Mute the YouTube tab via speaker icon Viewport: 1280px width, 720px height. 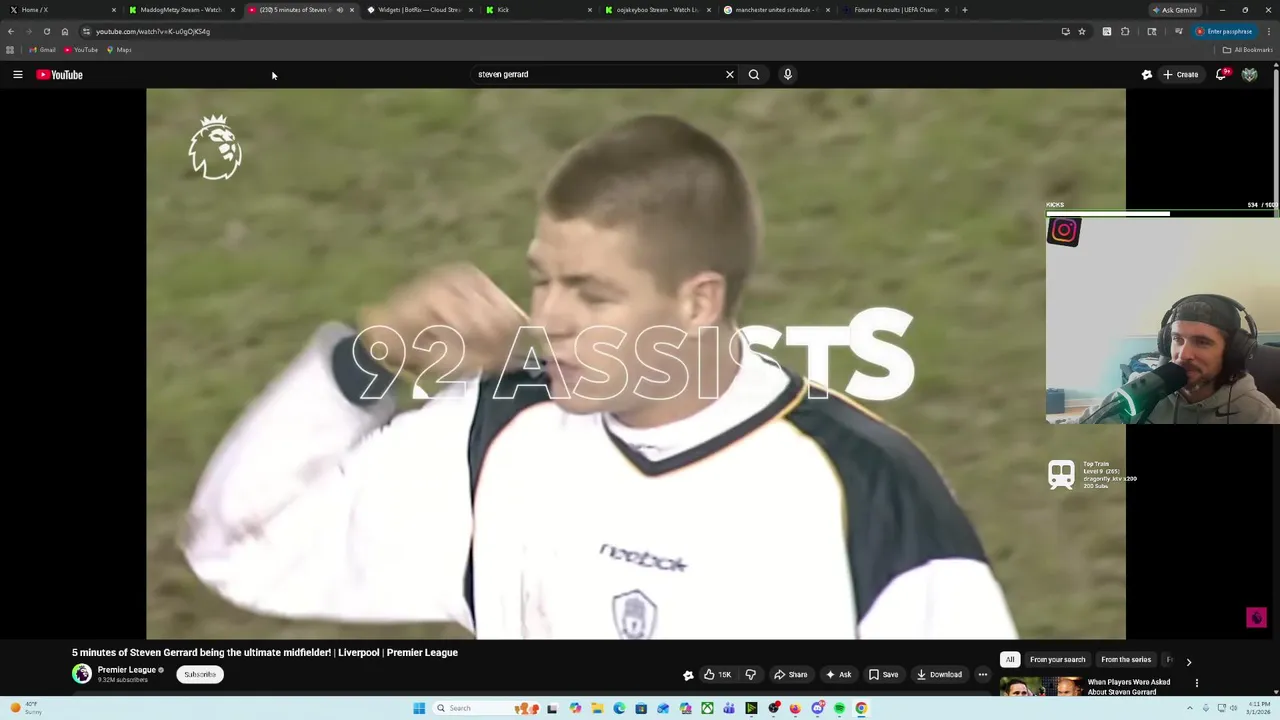339,10
